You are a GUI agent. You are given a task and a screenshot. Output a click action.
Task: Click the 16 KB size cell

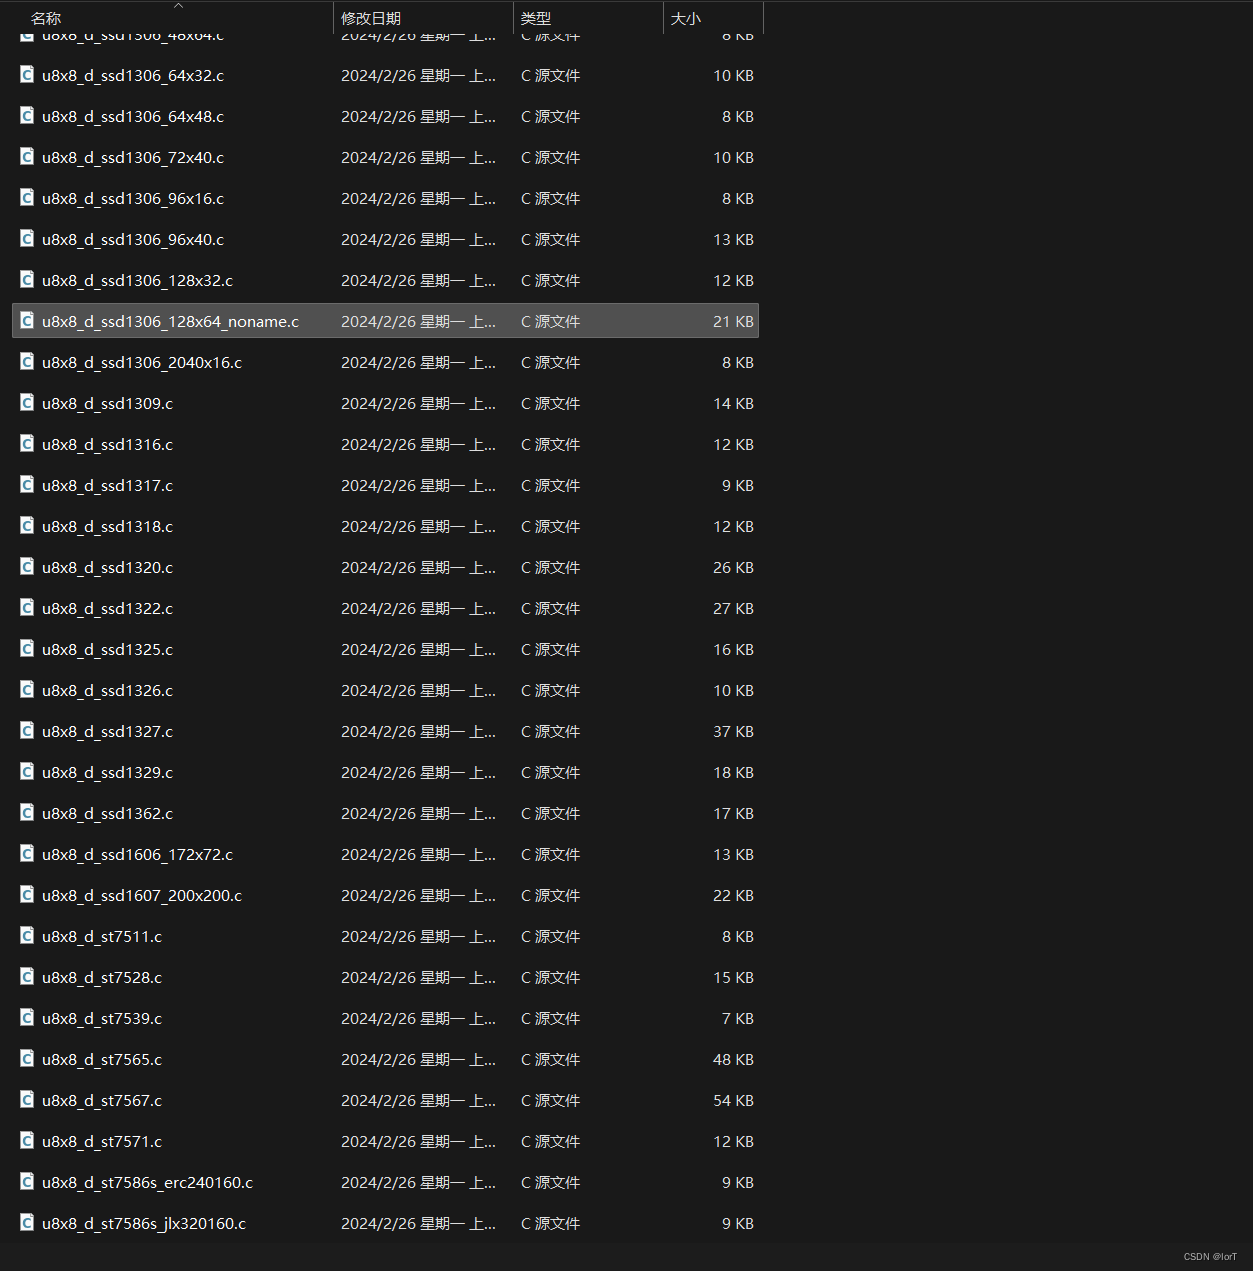point(733,649)
